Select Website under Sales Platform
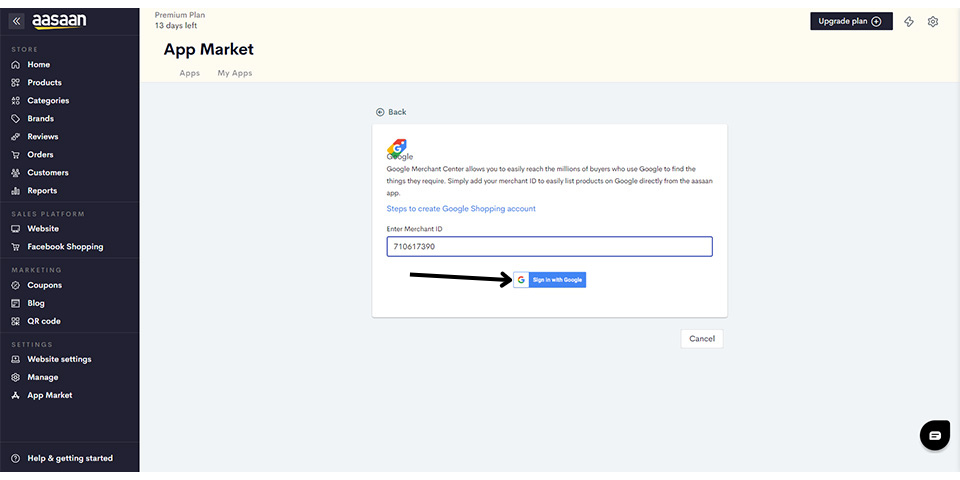Screen dimensions: 960x480 pyautogui.click(x=43, y=229)
